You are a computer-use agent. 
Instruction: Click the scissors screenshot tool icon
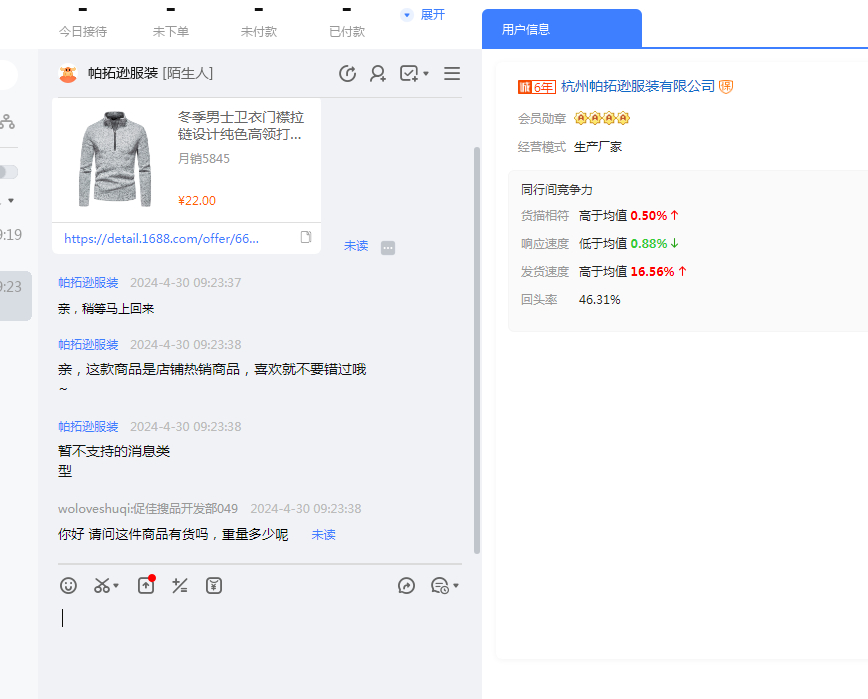(x=101, y=586)
